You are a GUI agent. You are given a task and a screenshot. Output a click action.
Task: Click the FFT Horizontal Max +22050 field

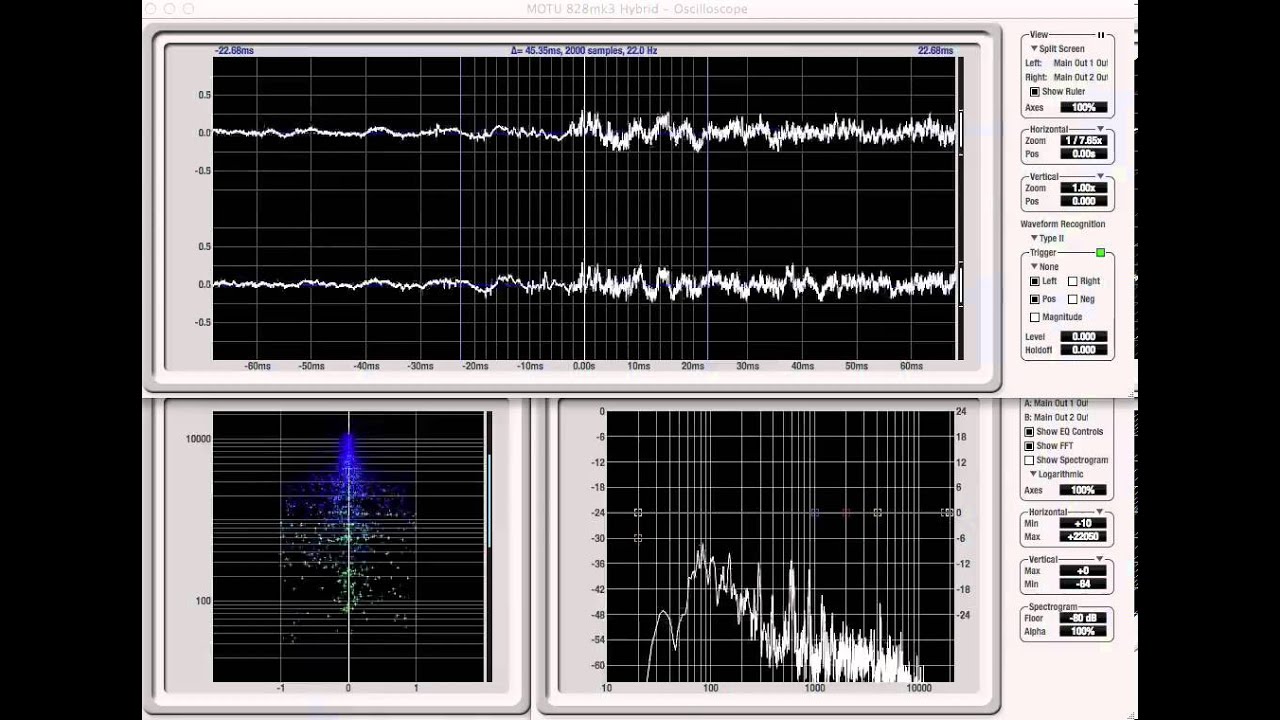[1083, 537]
